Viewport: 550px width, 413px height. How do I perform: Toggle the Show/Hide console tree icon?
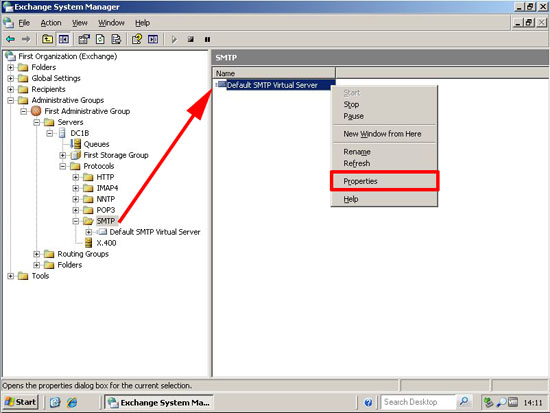(x=63, y=39)
